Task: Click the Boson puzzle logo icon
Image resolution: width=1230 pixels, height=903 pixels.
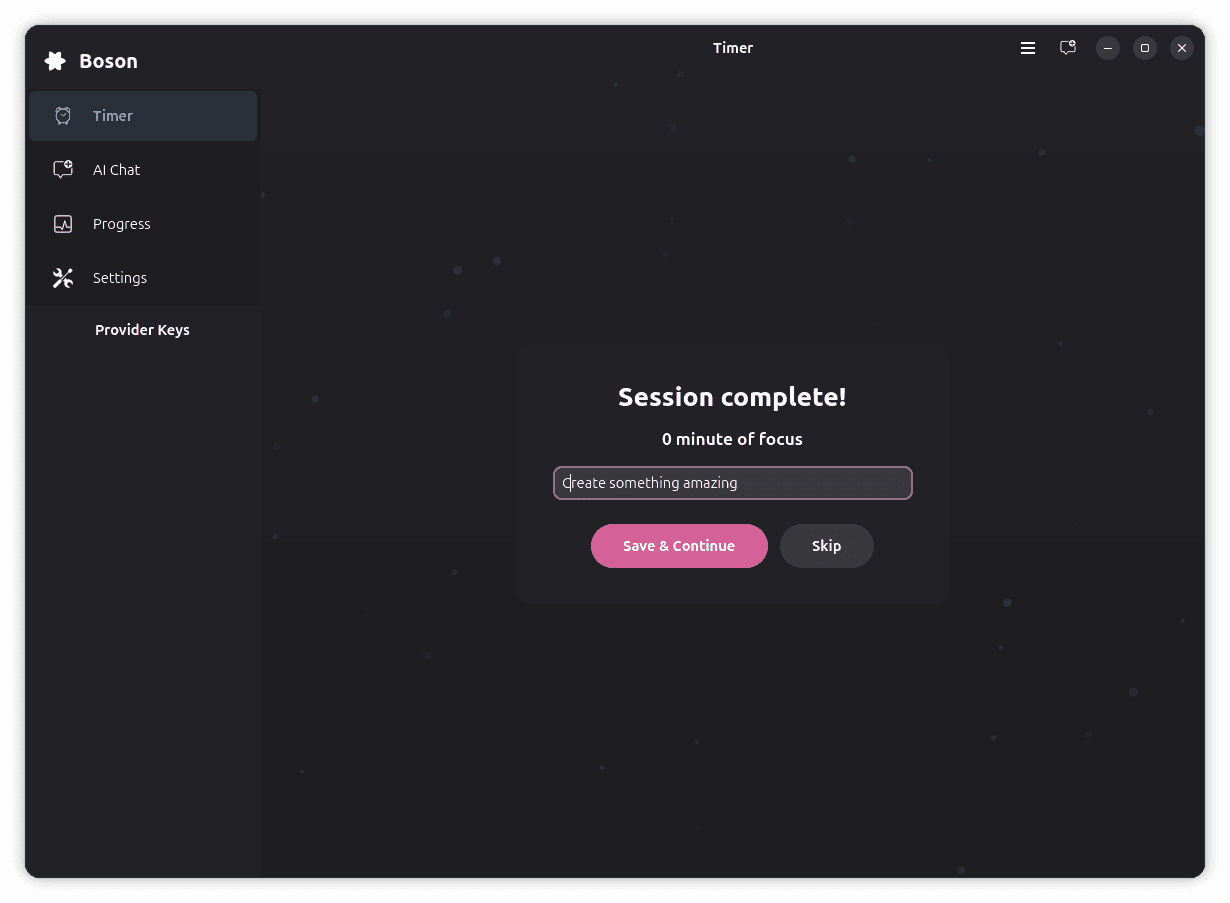Action: pyautogui.click(x=55, y=61)
